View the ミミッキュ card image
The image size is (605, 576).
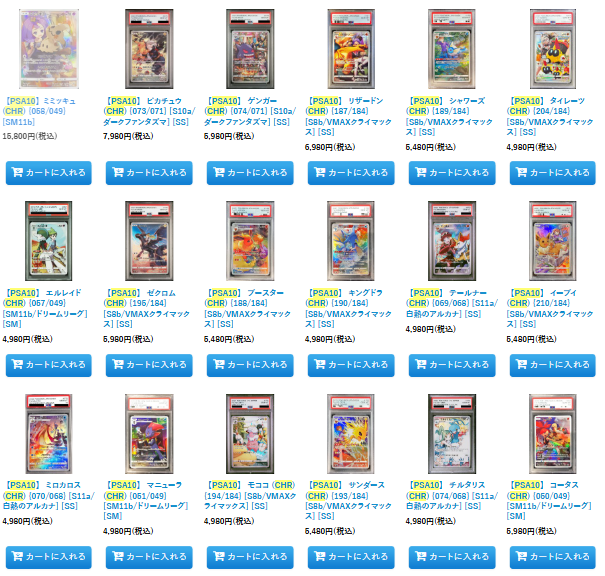[49, 49]
